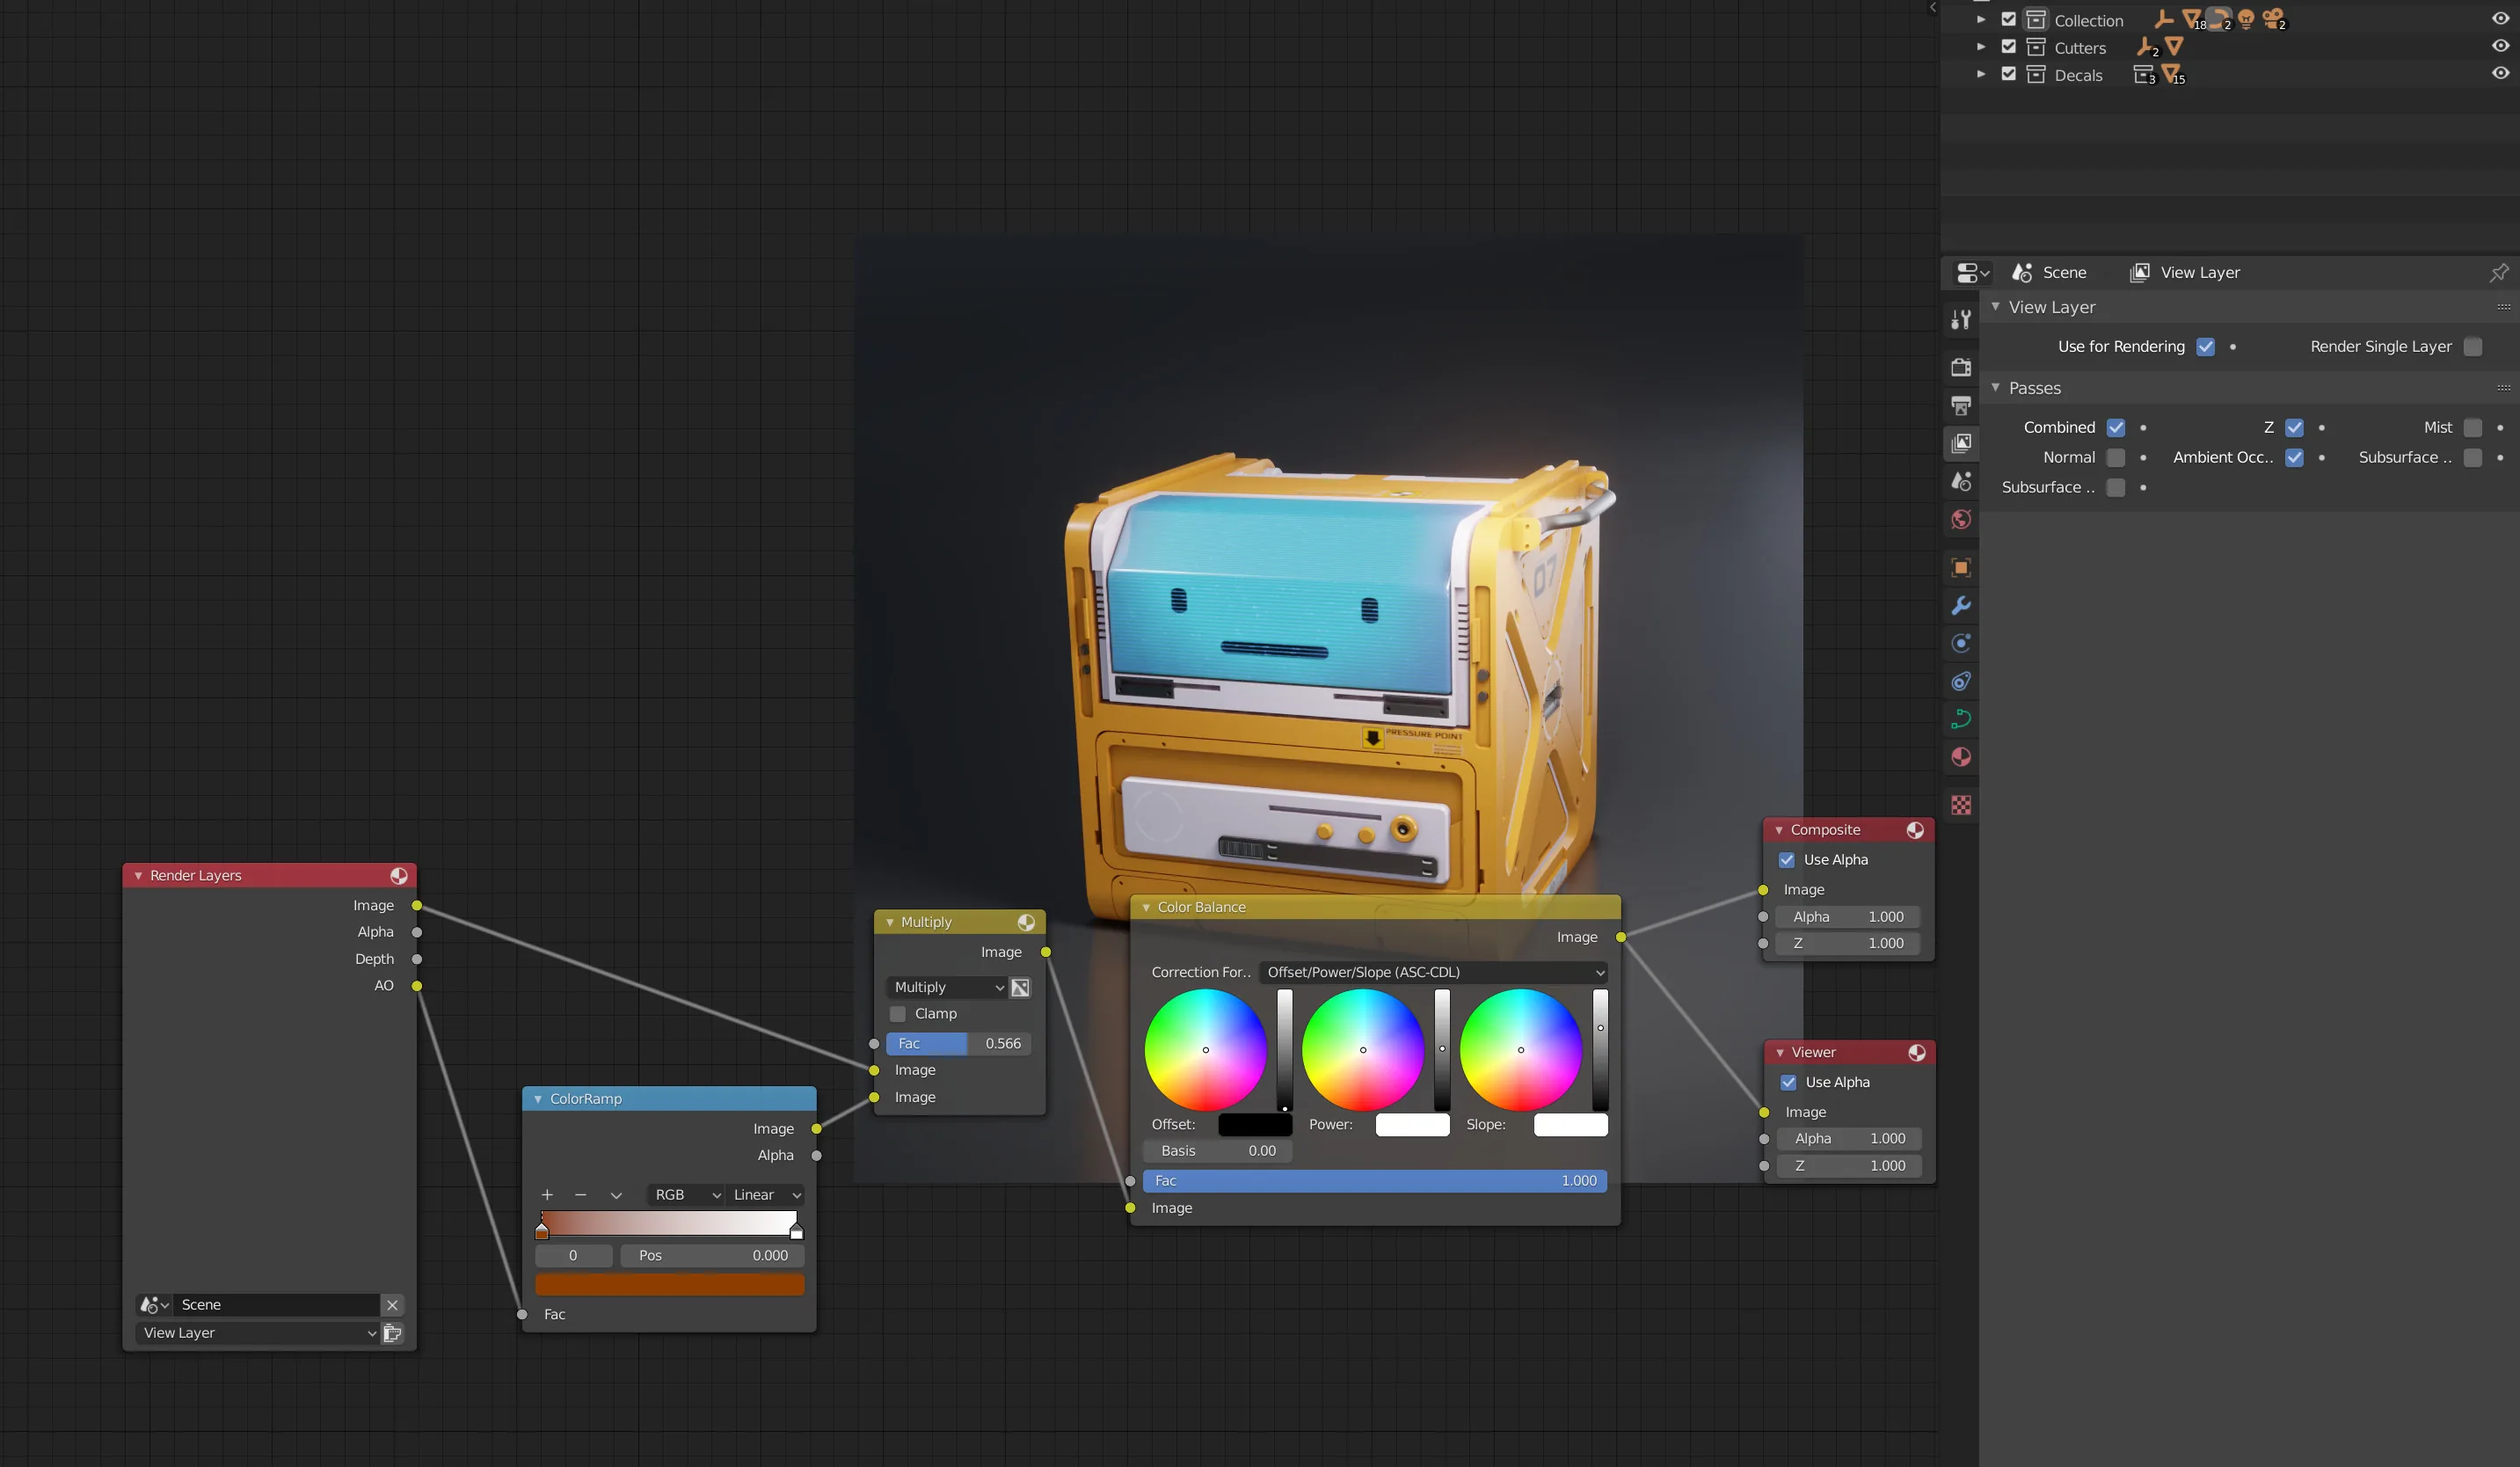Click the View Layer breadcrumb in header
Screen dimensions: 2520x1467
2185,273
